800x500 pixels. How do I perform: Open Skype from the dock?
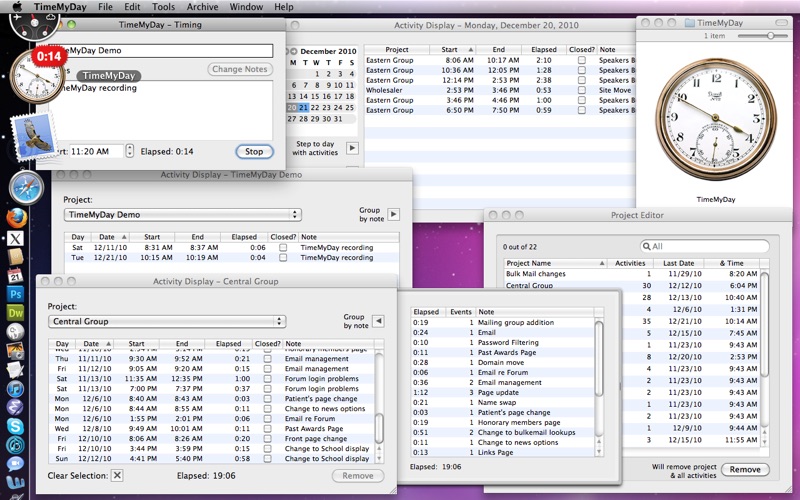point(15,426)
